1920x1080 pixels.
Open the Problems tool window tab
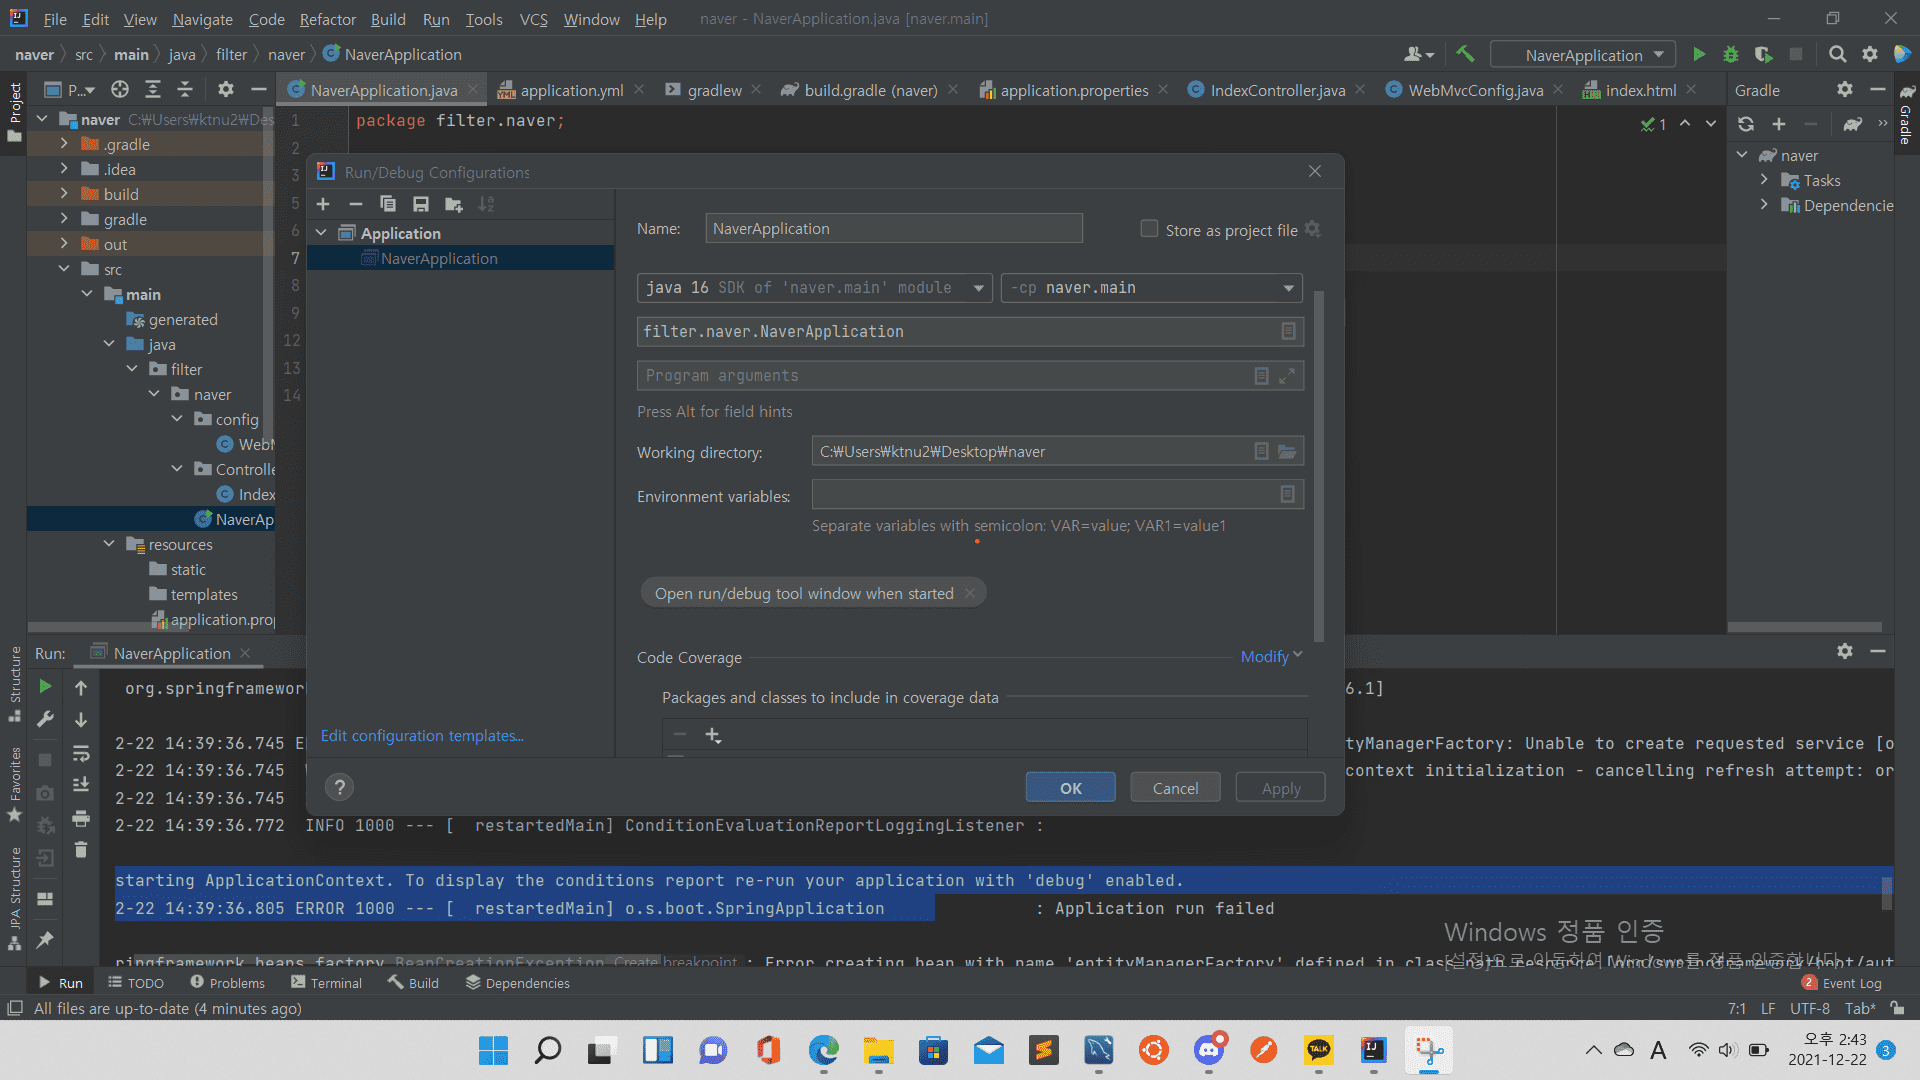(228, 983)
